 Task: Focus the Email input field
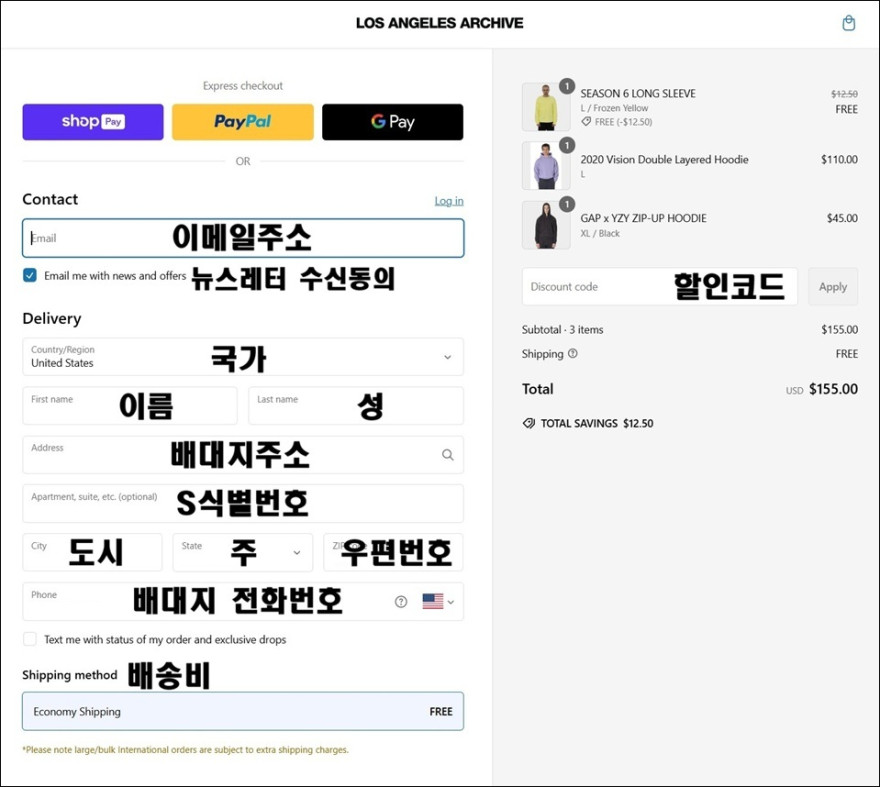[x=243, y=238]
